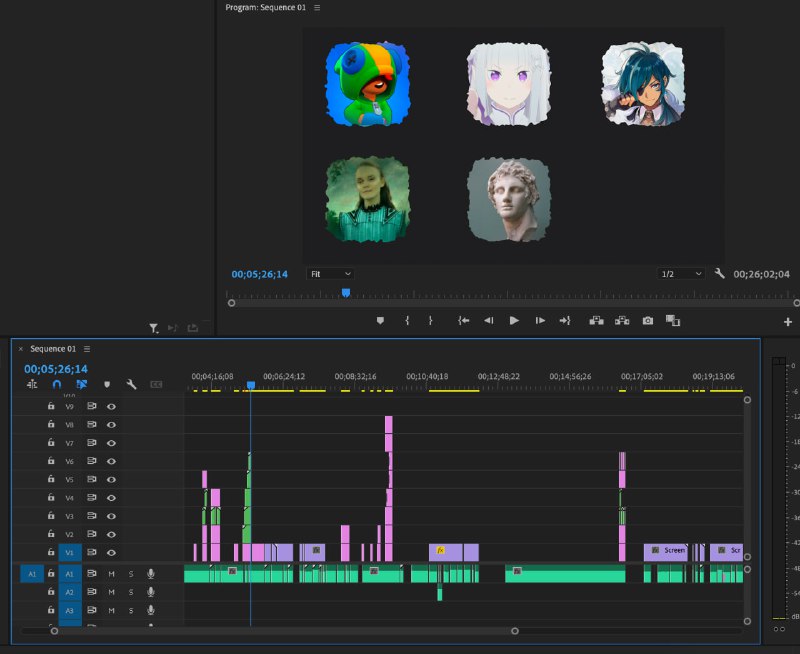Toggle track lock for V6
This screenshot has height=654, width=800.
pyautogui.click(x=51, y=461)
